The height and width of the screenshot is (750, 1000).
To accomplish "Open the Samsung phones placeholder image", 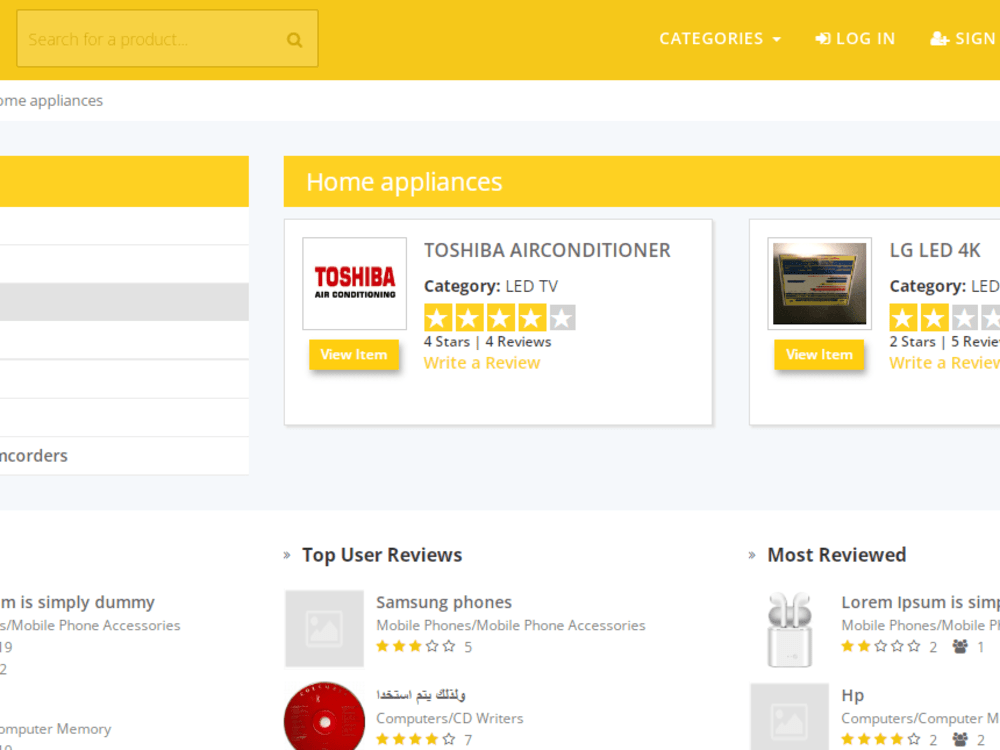I will click(x=324, y=629).
